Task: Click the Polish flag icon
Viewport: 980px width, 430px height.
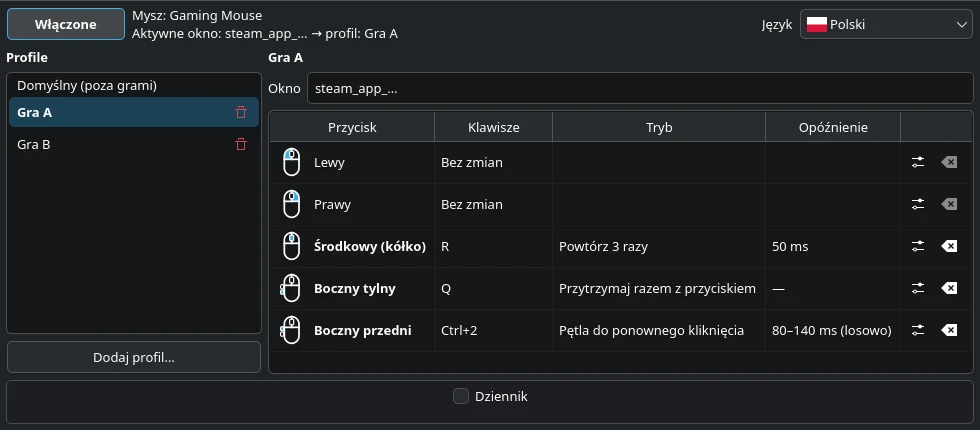Action: pyautogui.click(x=817, y=25)
